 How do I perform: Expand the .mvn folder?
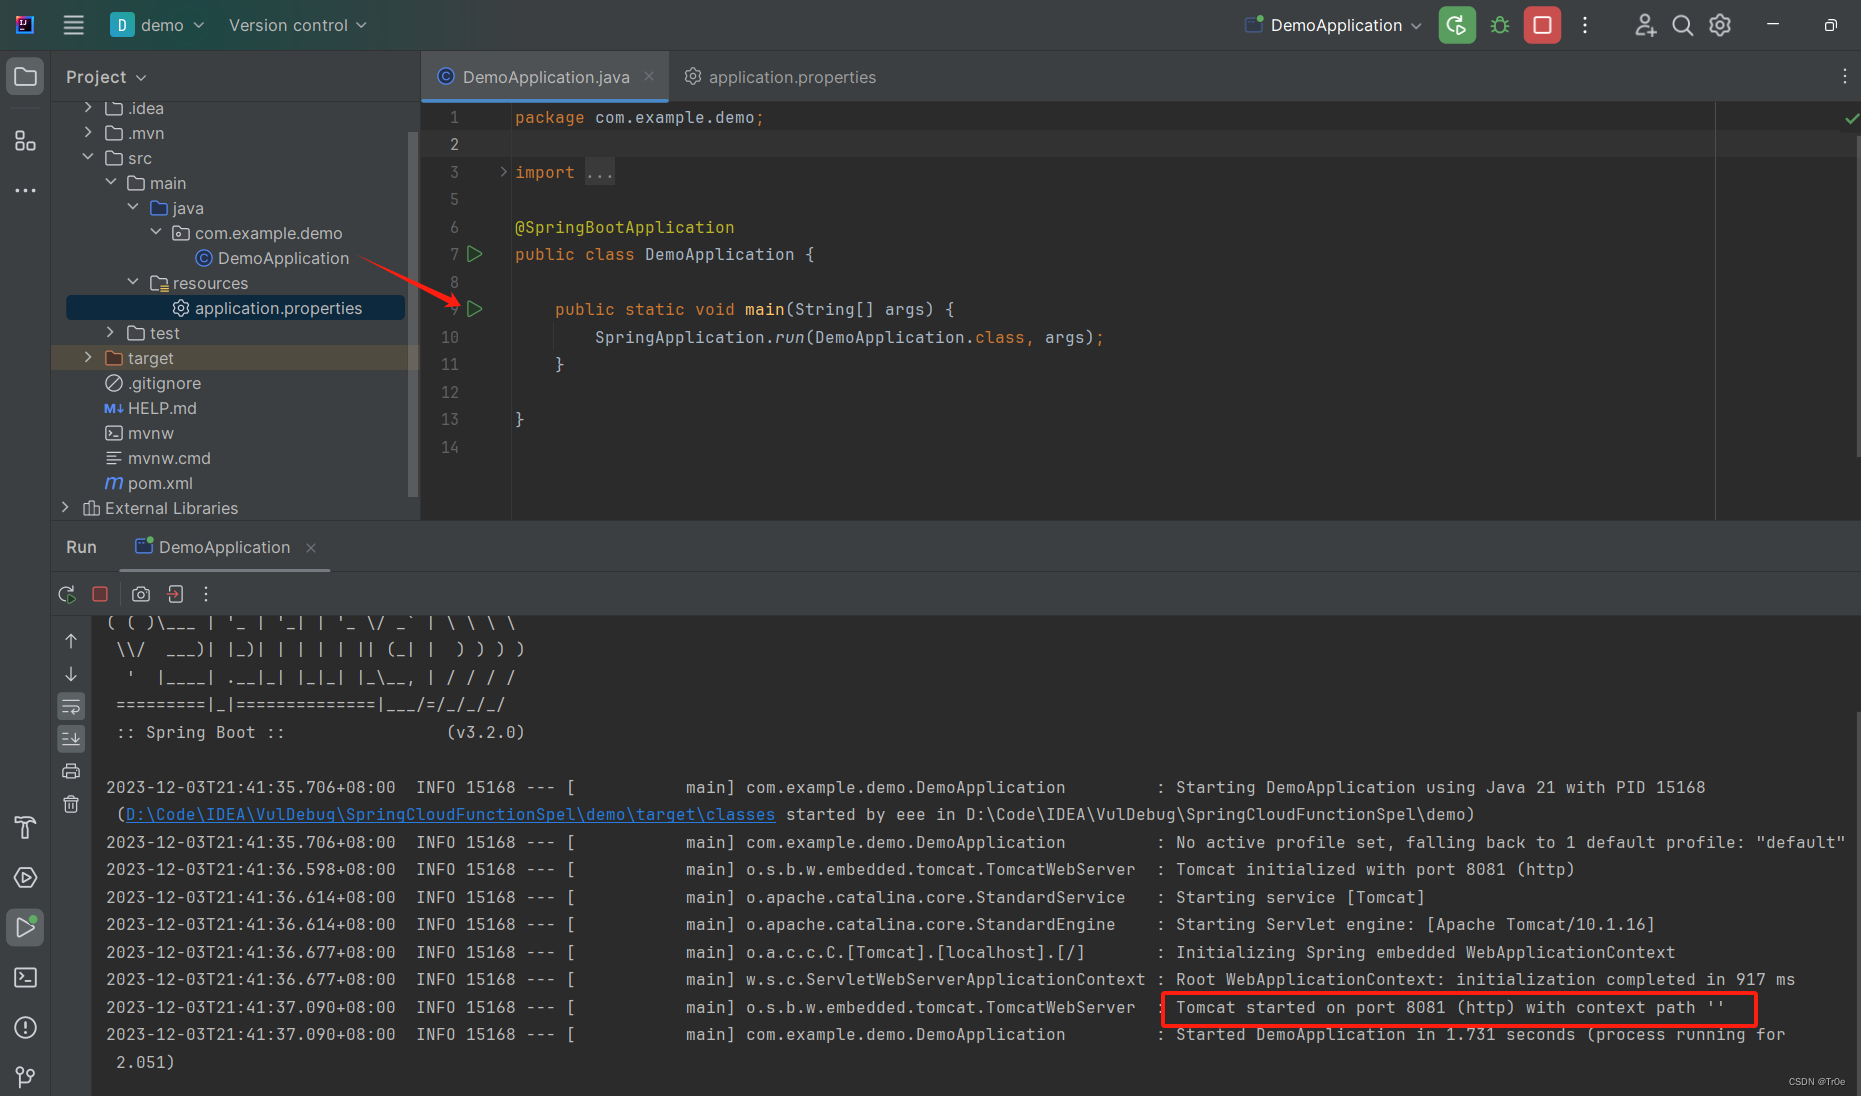[88, 132]
